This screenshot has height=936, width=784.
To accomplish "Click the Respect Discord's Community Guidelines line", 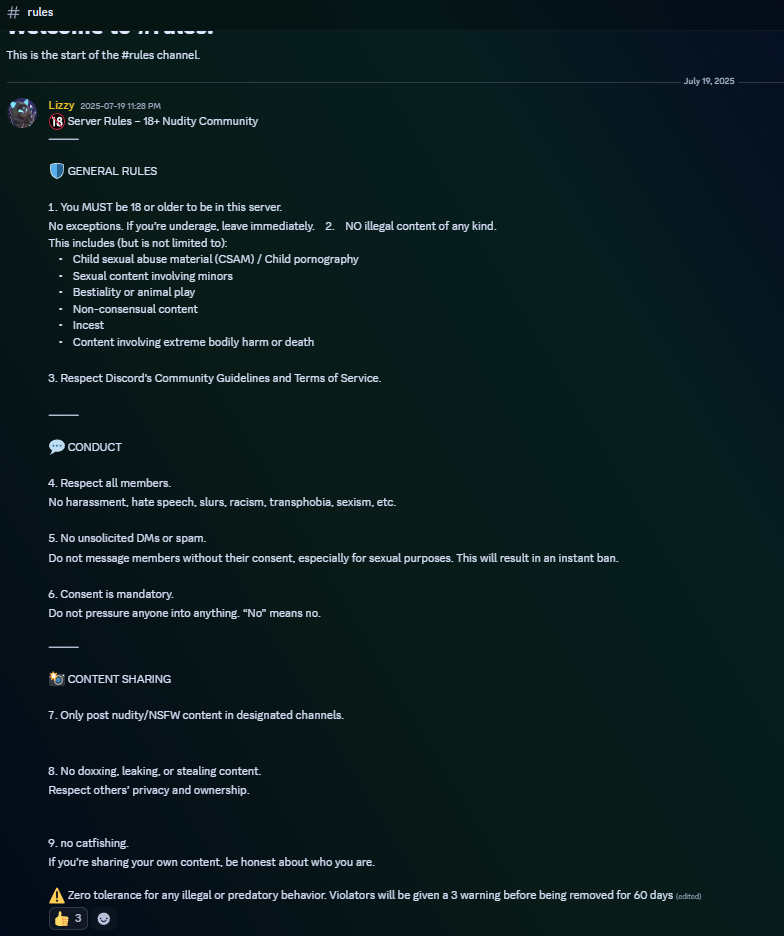I will (x=214, y=378).
